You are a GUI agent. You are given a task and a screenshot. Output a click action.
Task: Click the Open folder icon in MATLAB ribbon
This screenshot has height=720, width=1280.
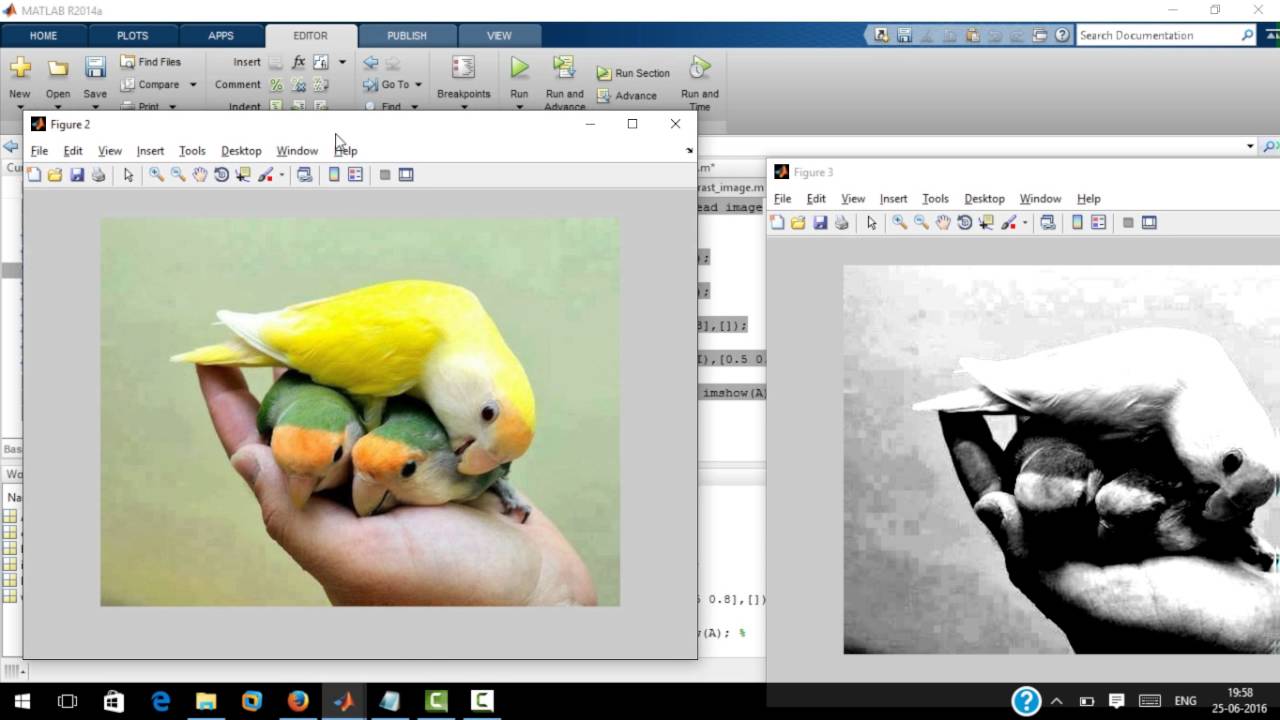pyautogui.click(x=58, y=68)
